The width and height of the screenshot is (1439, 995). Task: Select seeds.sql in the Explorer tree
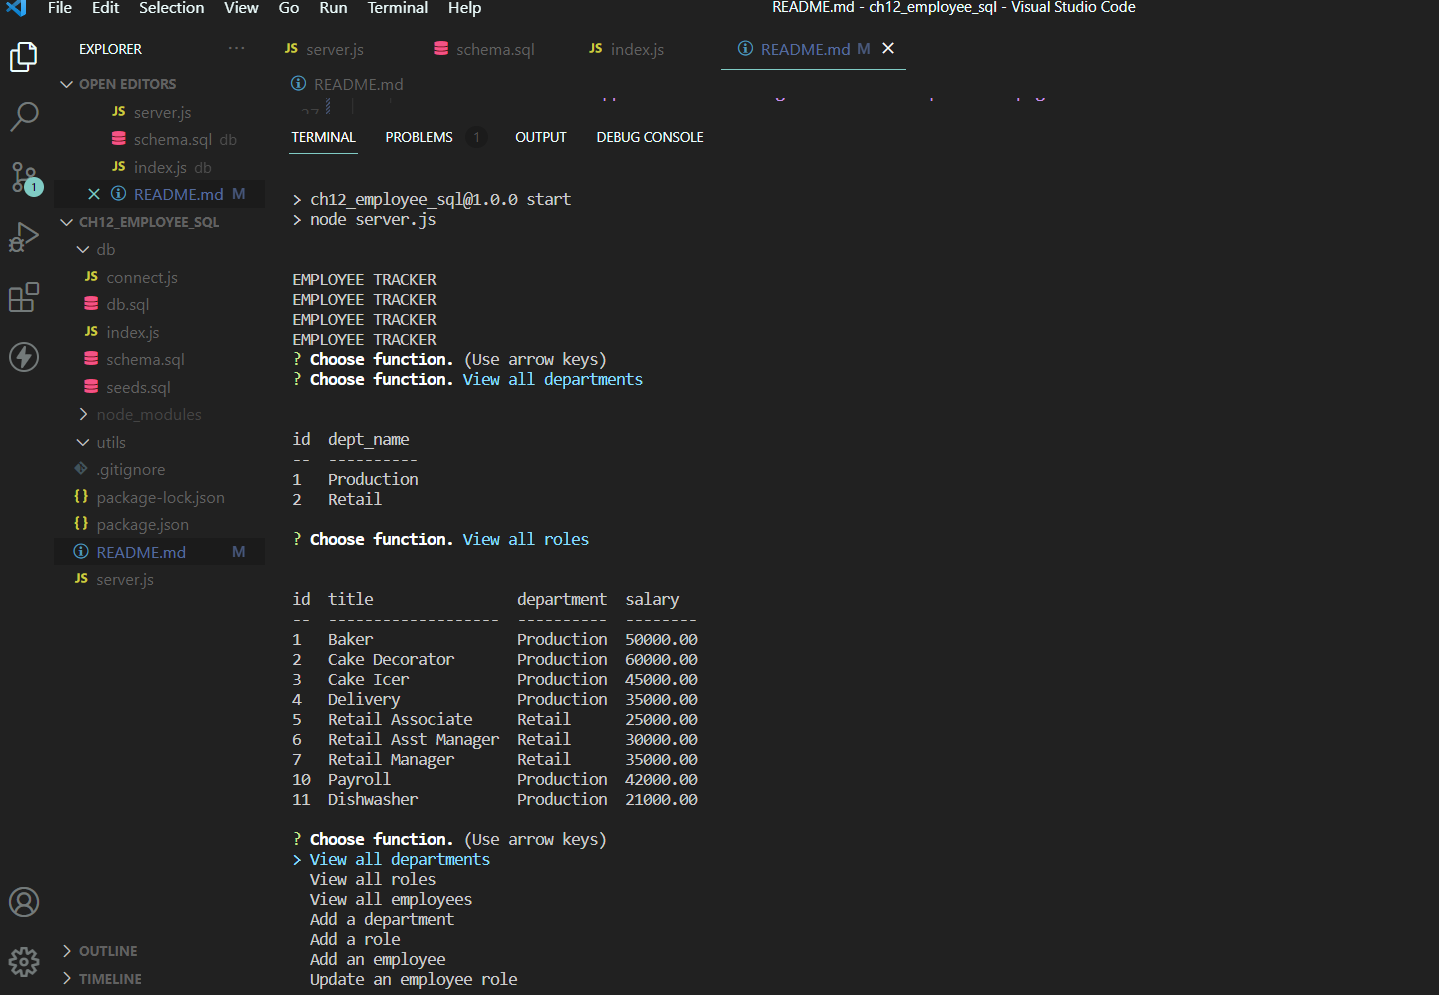(x=138, y=387)
